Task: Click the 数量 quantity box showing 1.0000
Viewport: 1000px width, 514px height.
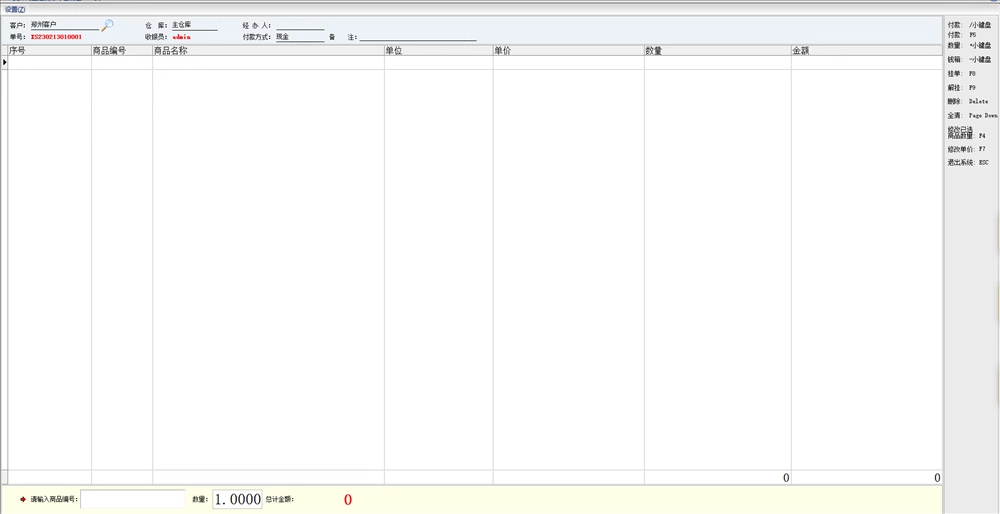Action: (237, 499)
